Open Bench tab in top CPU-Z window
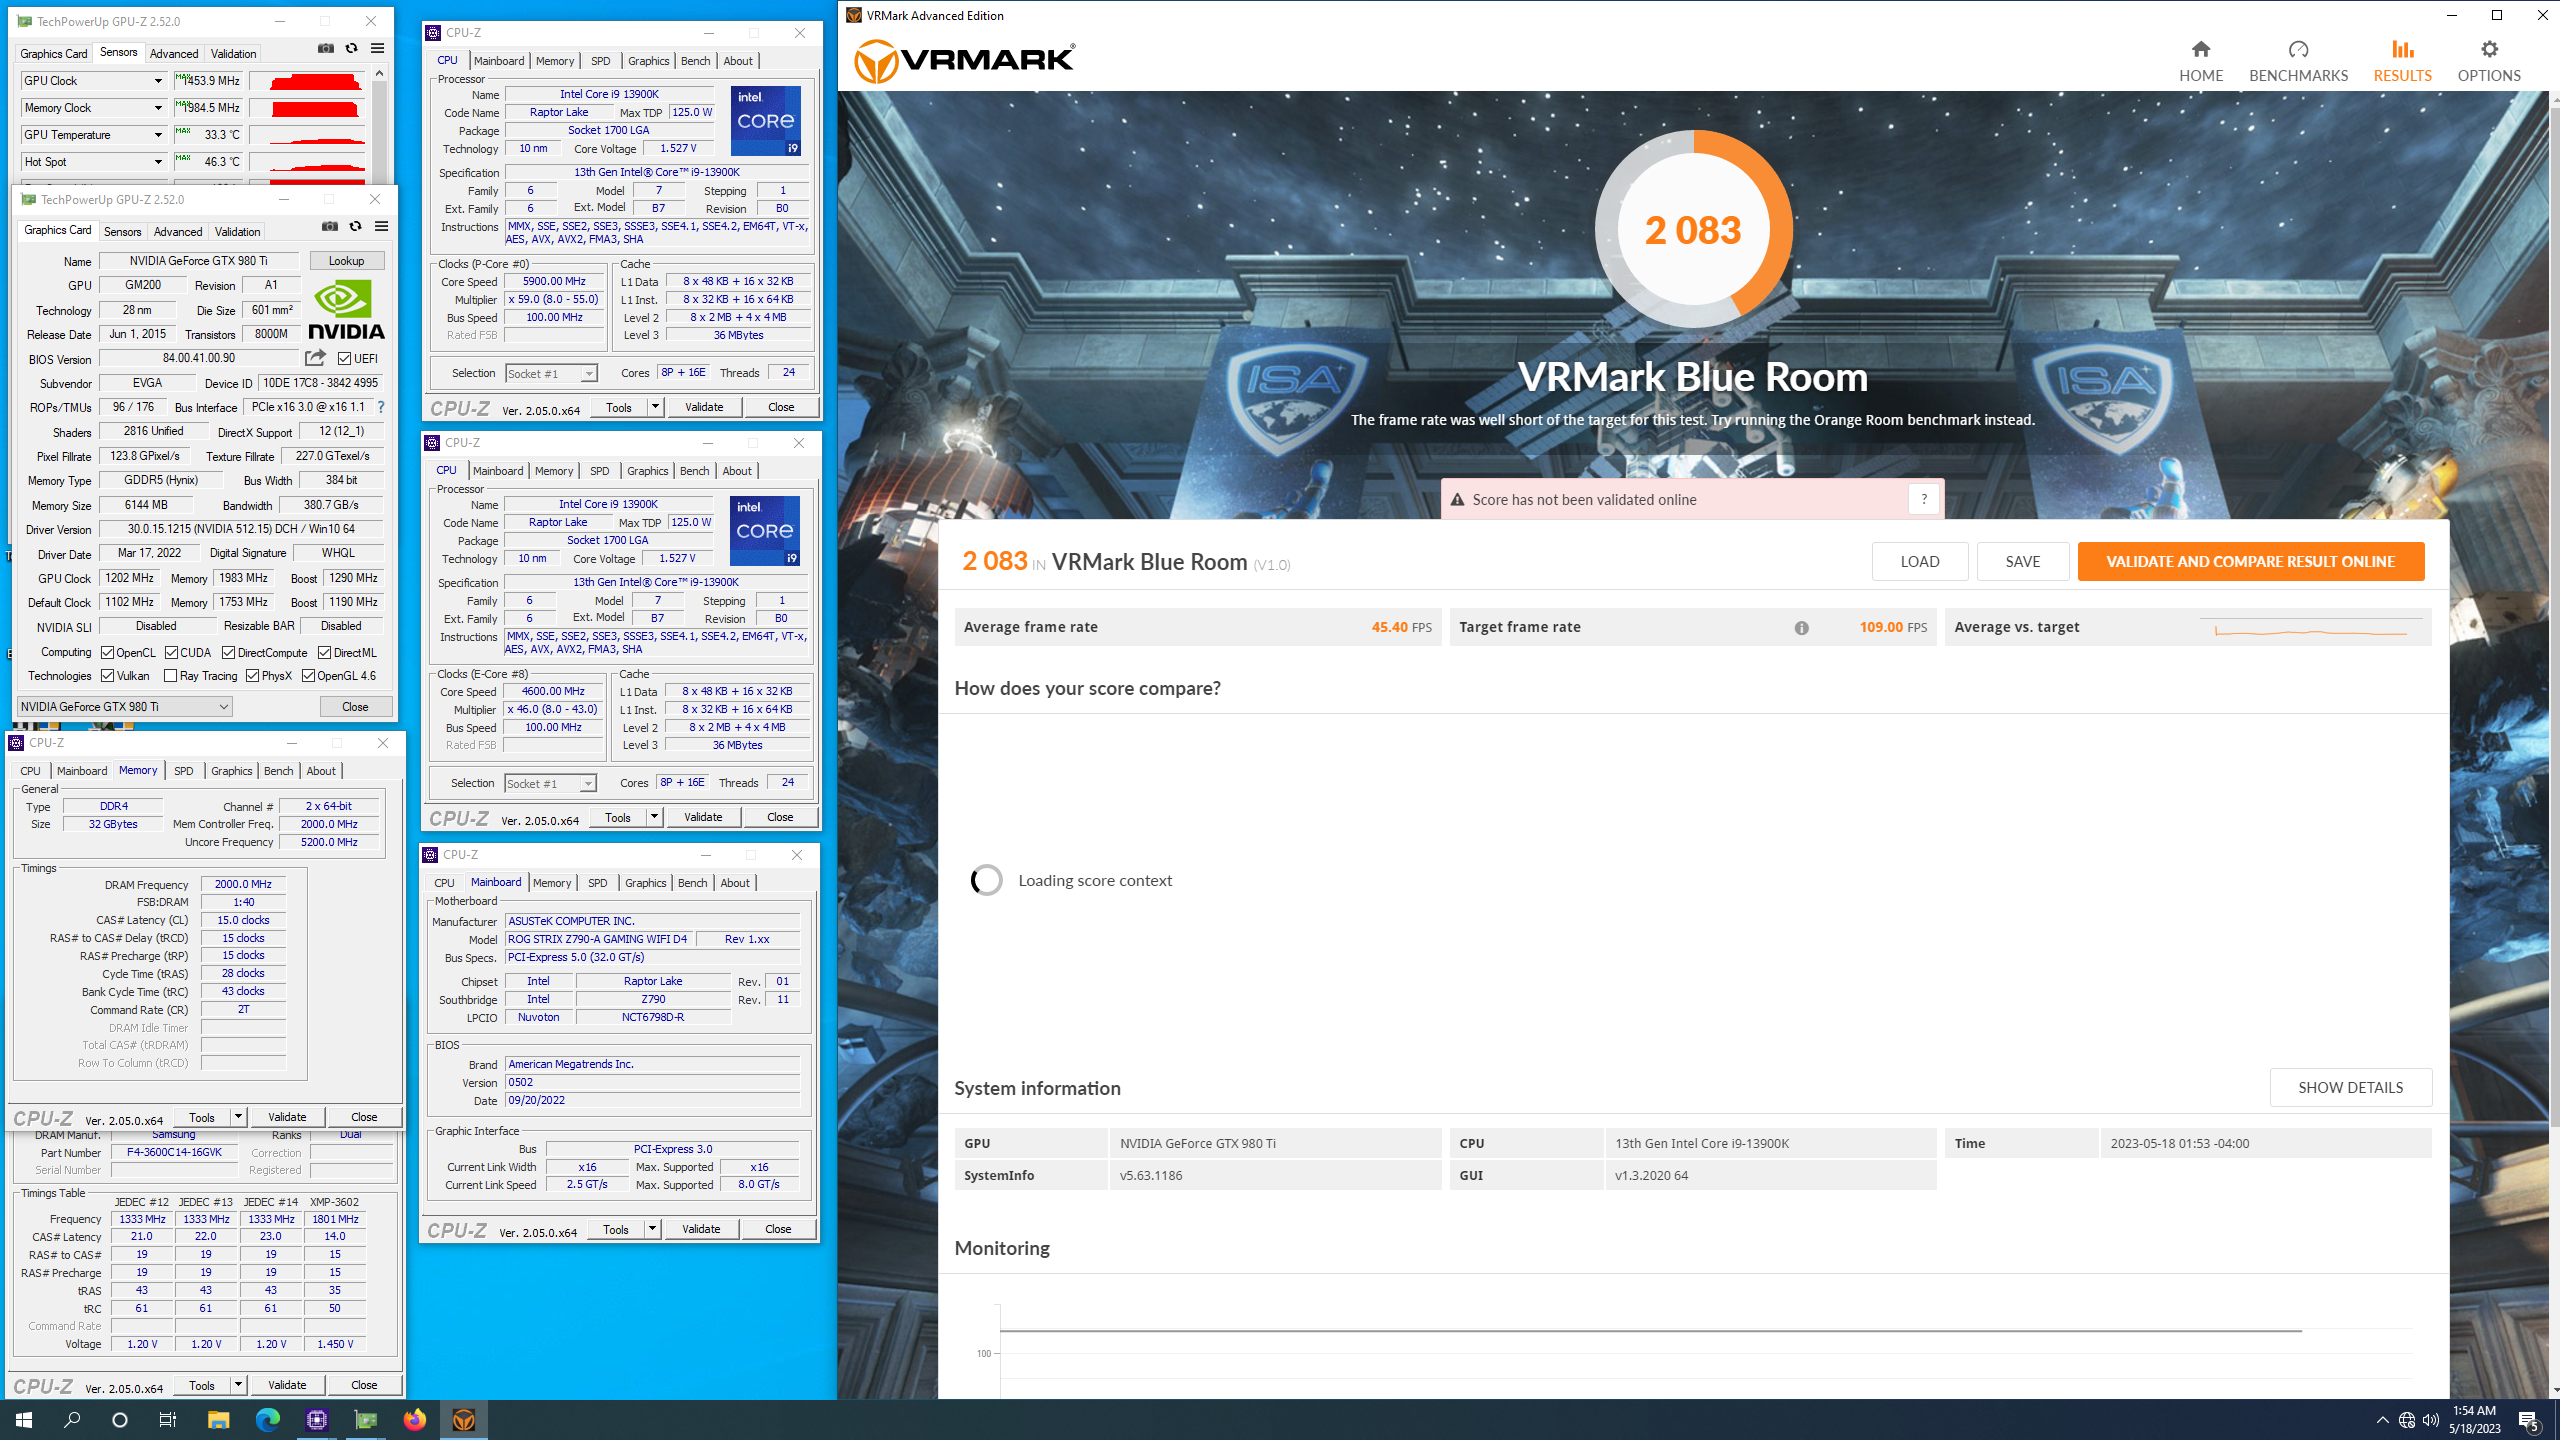This screenshot has width=2560, height=1440. [695, 61]
